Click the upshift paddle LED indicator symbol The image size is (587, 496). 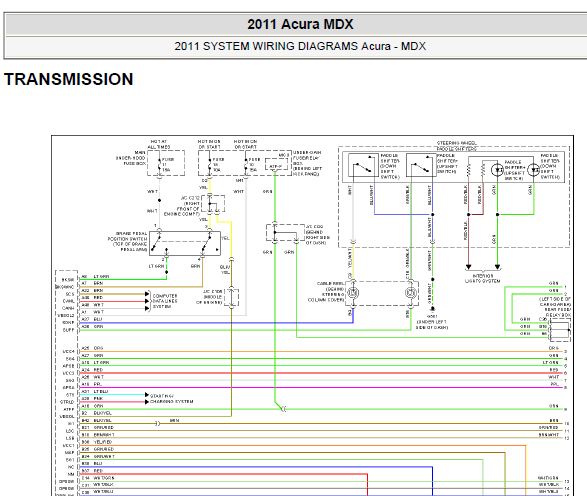click(498, 170)
